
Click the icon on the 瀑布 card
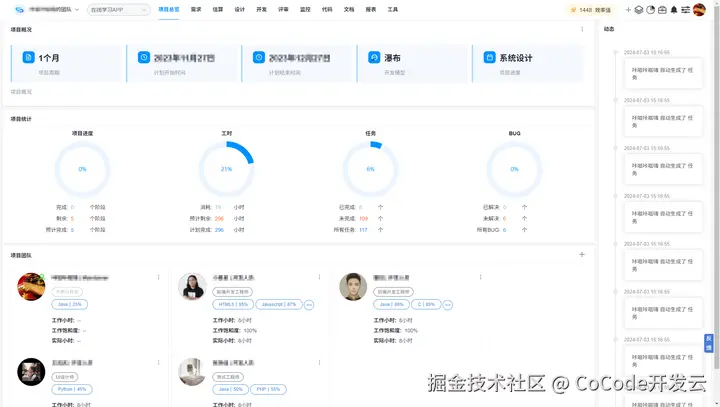374,57
